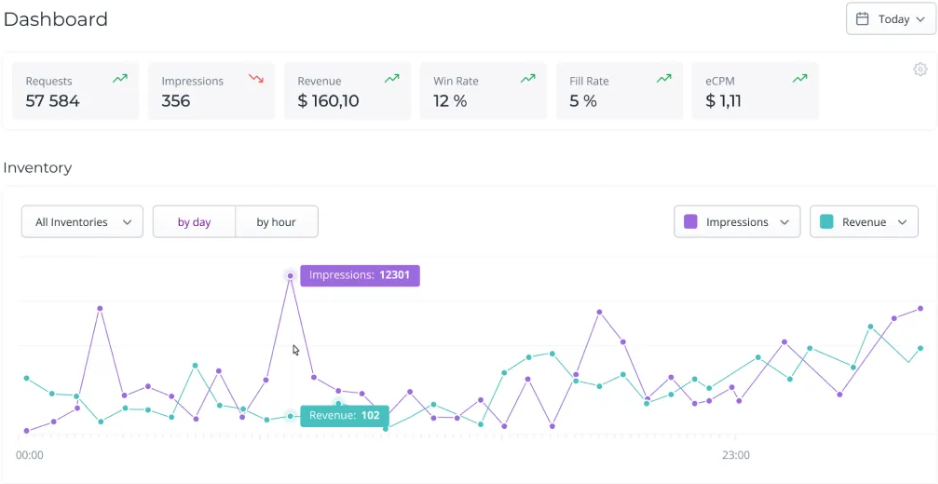Click the chevron on Today selector

(x=921, y=20)
